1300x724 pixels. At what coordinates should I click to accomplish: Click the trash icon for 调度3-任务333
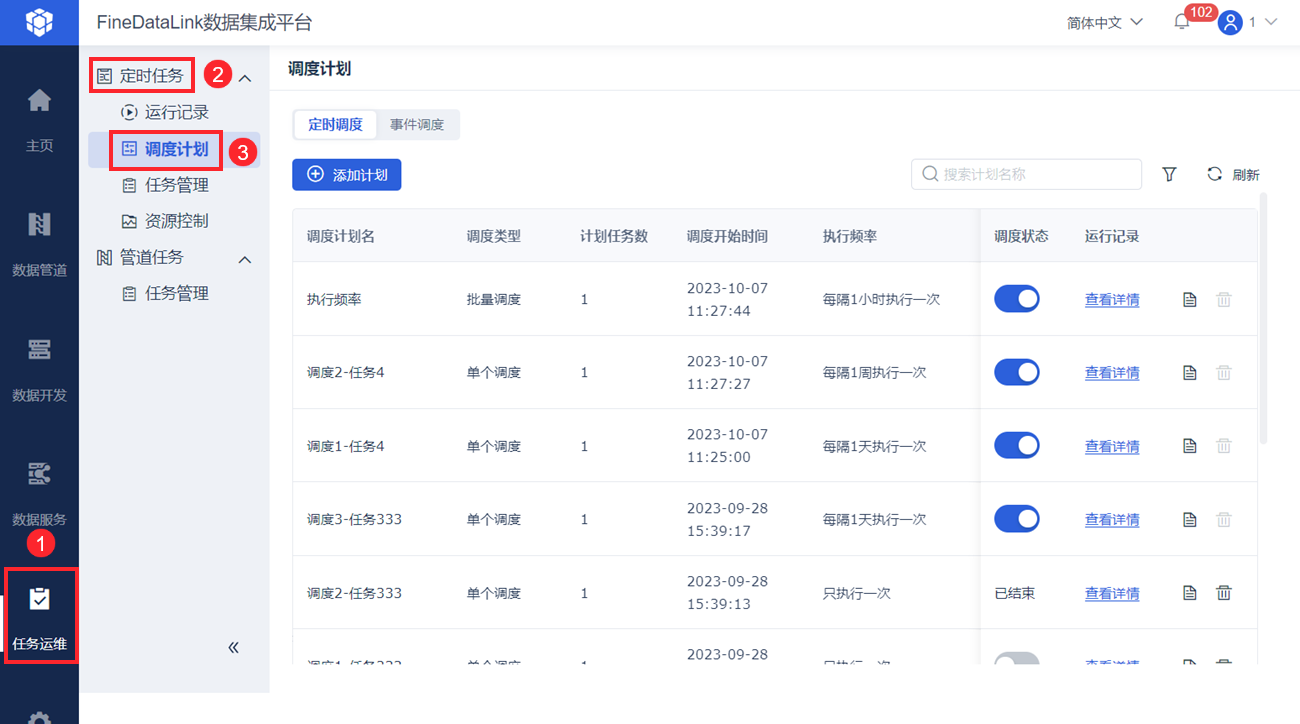1223,519
